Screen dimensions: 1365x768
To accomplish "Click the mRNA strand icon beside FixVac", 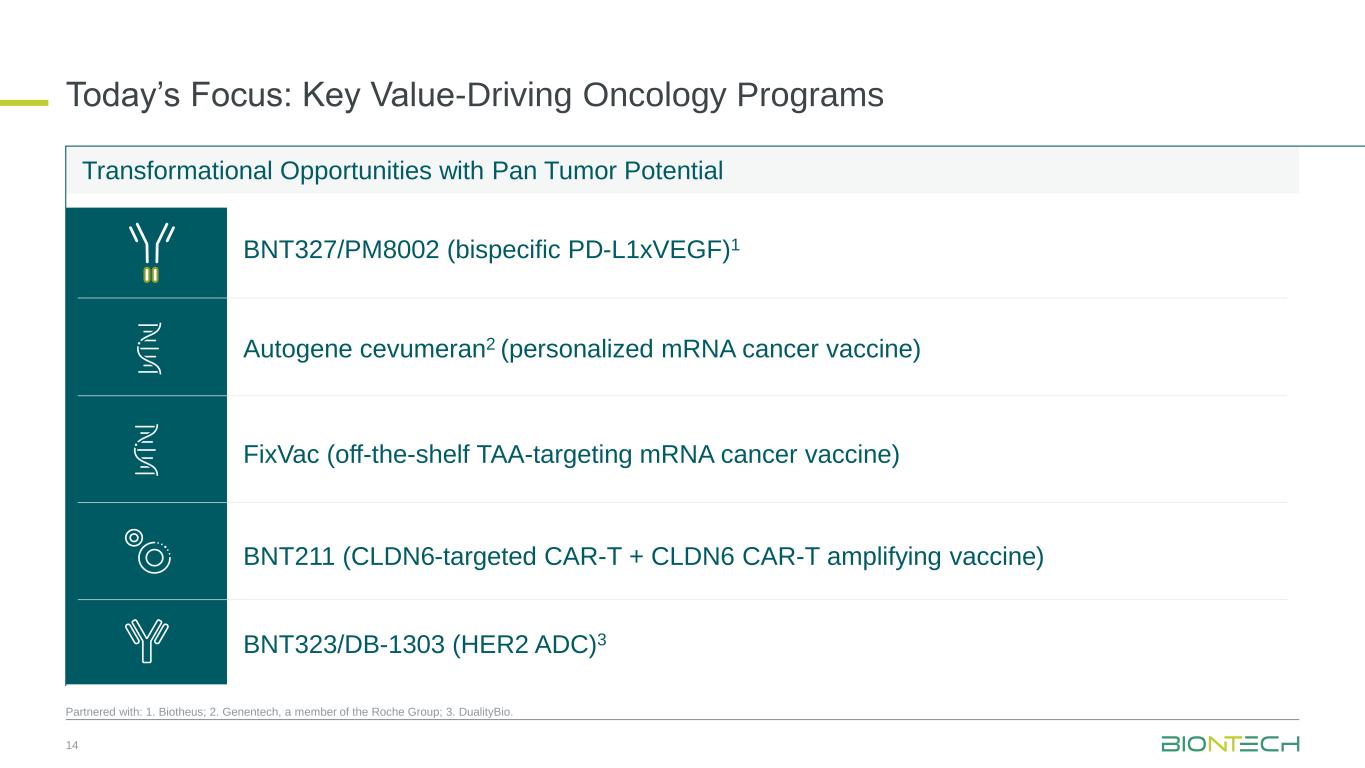I will (149, 451).
